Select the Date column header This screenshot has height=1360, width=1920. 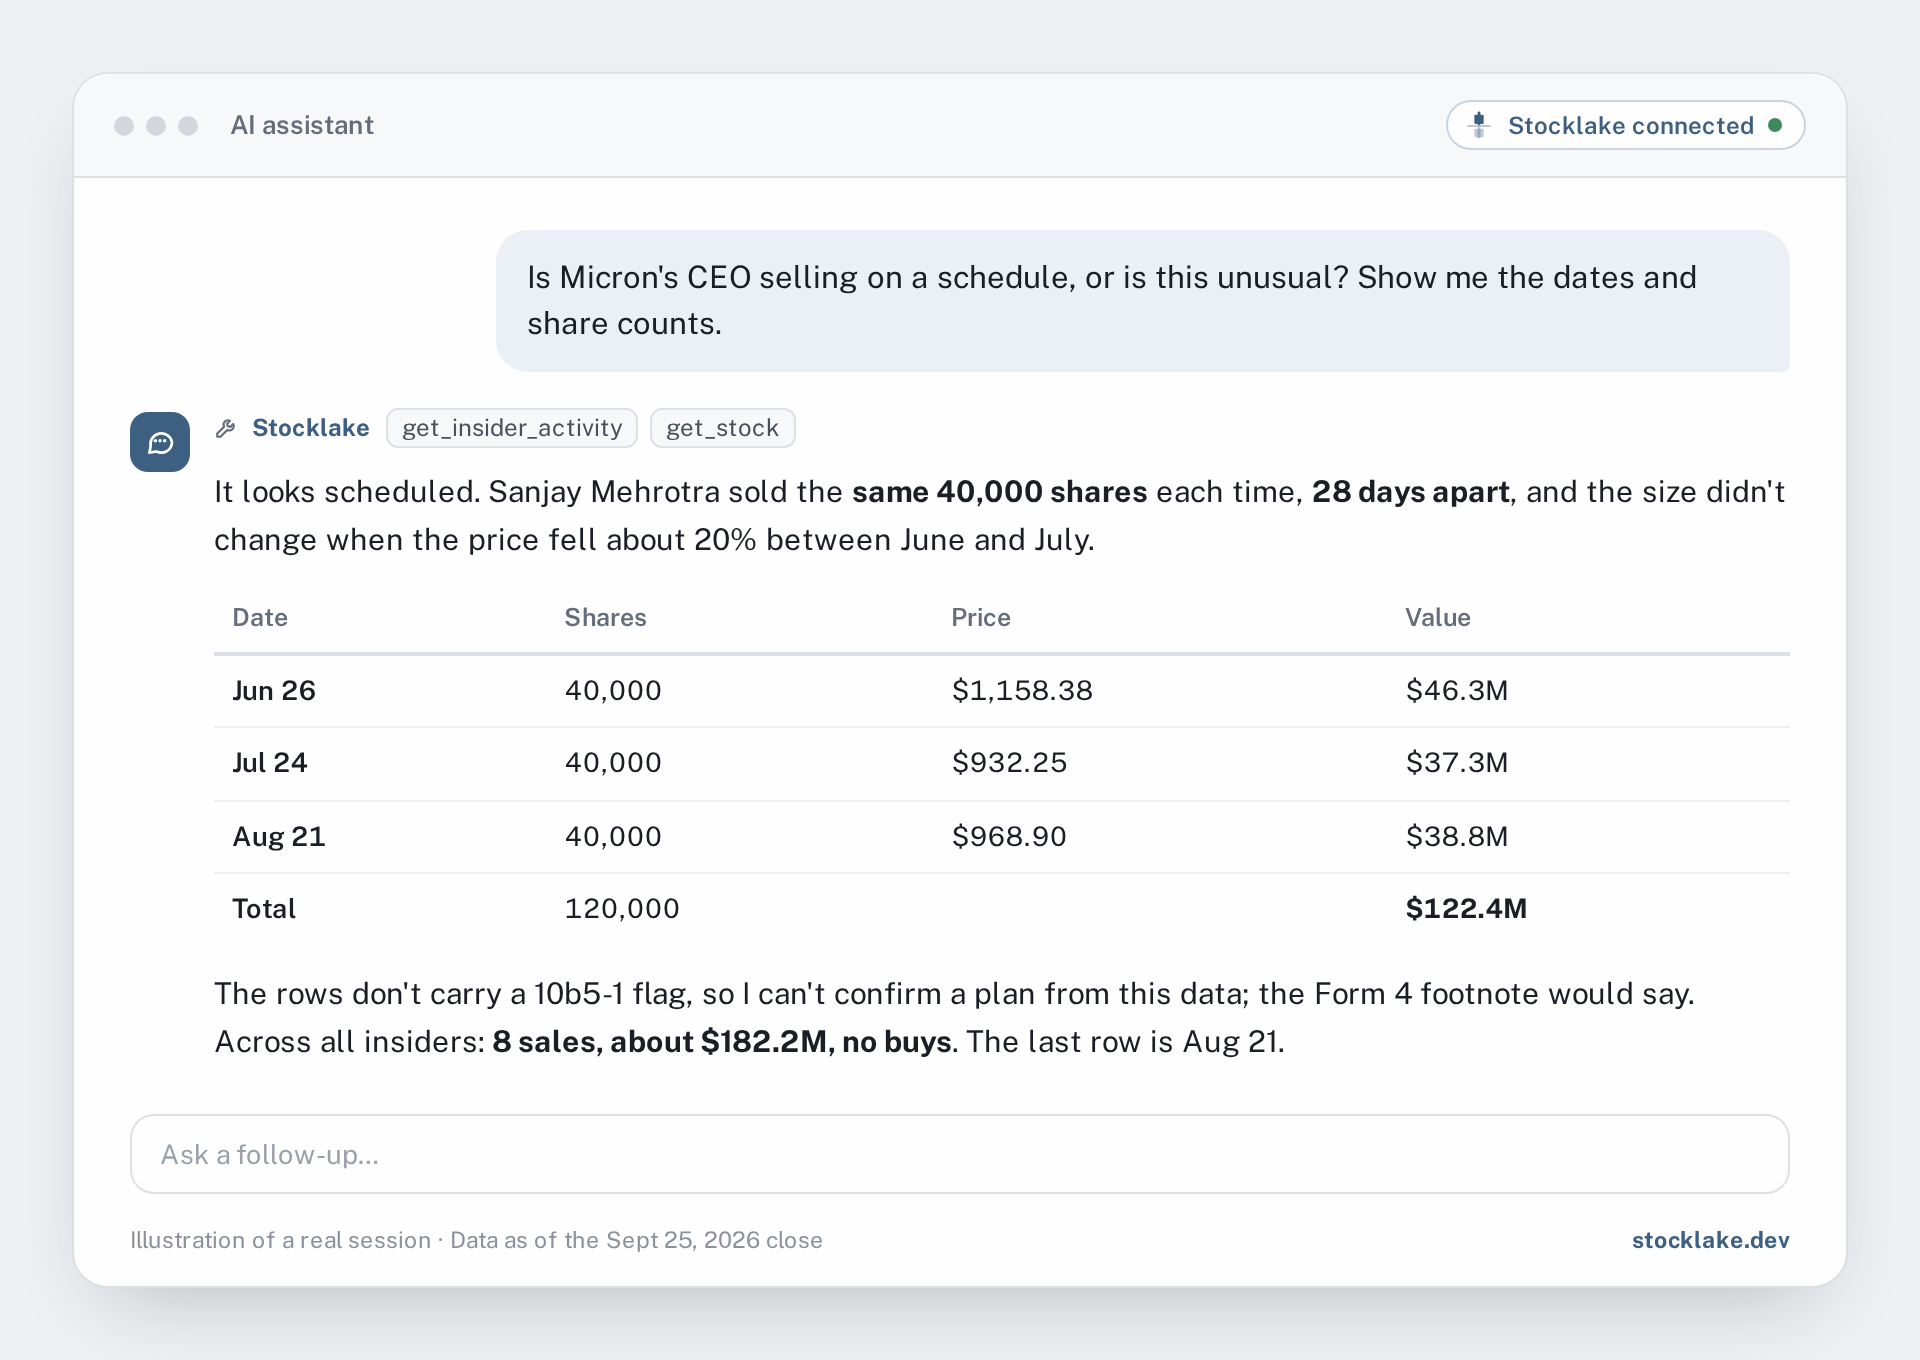260,617
